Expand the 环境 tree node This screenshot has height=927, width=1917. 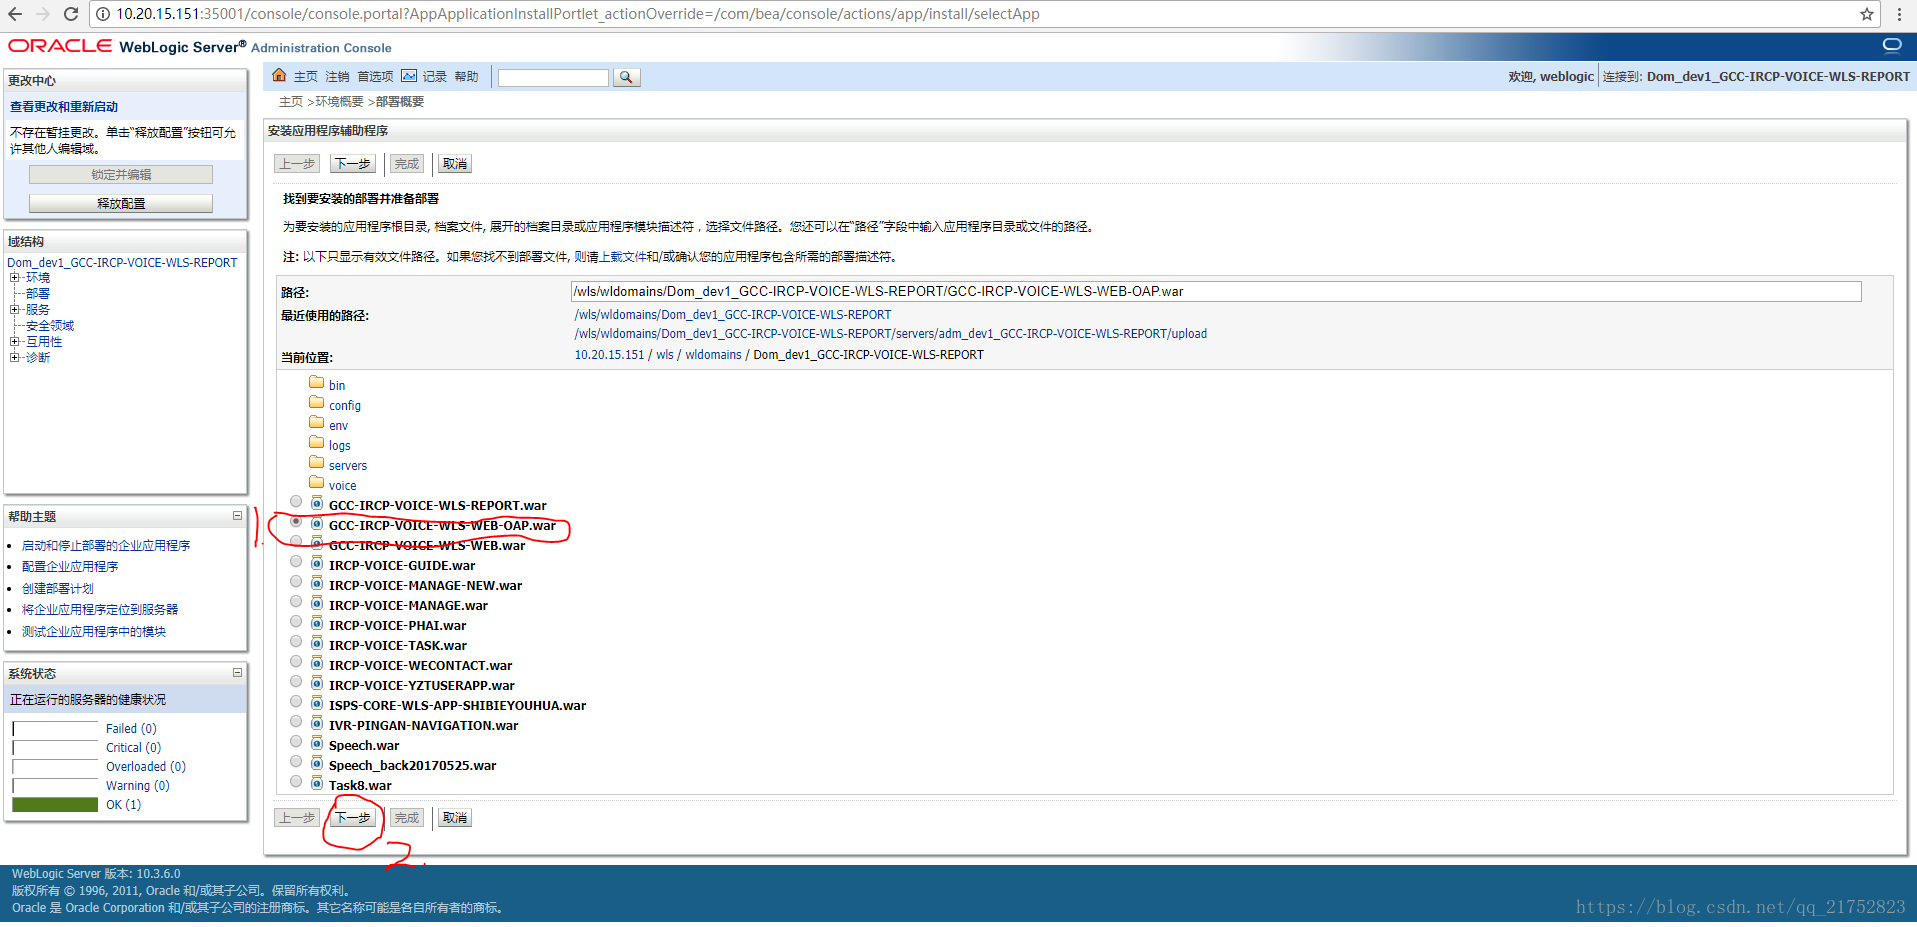coord(15,278)
